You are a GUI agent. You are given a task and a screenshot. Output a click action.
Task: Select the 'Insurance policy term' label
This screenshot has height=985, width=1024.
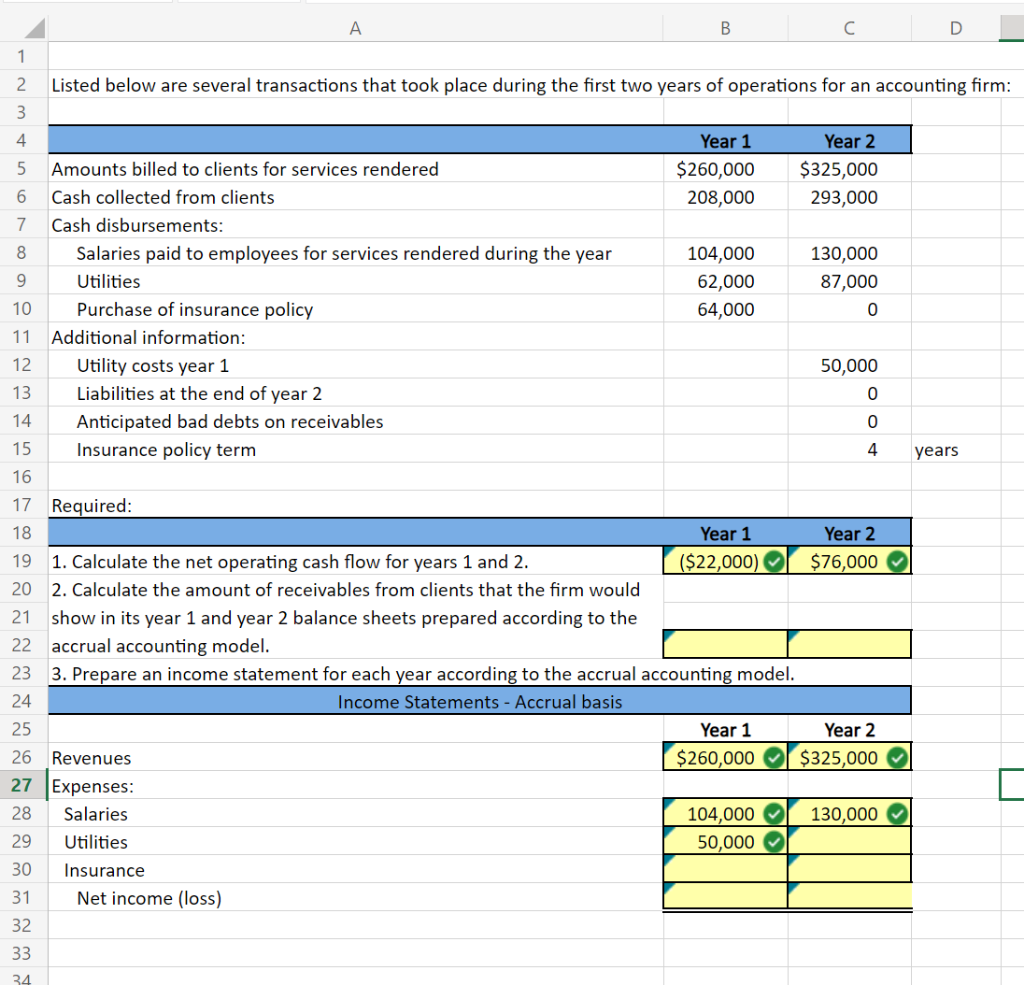point(166,450)
